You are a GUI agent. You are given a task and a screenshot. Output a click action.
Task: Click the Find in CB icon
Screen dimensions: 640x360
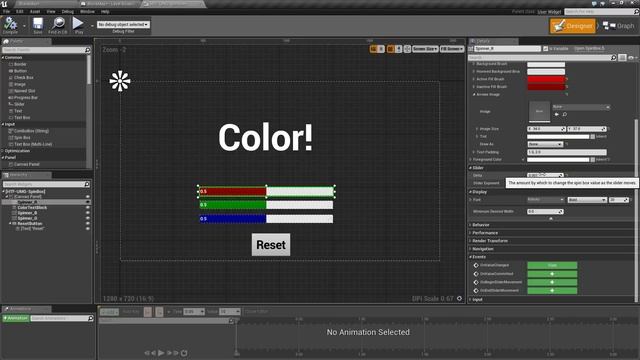click(x=58, y=25)
